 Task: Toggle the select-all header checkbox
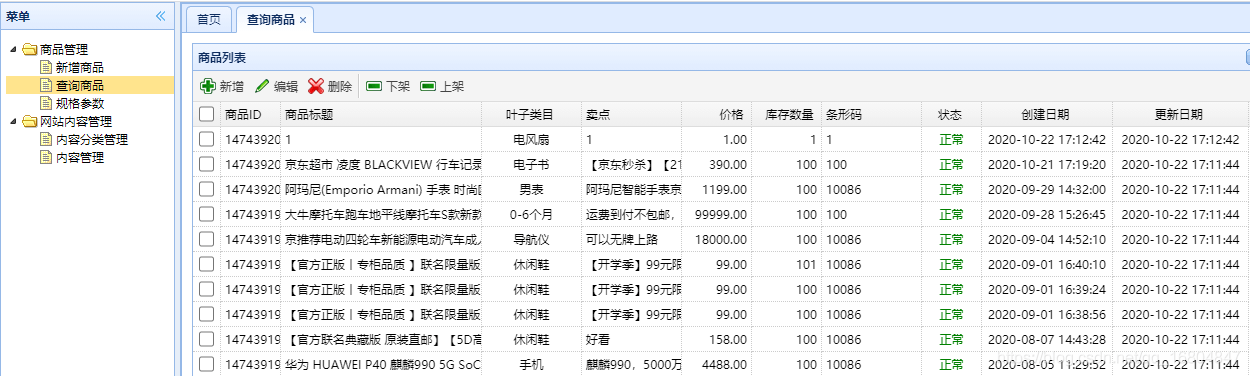coord(207,114)
